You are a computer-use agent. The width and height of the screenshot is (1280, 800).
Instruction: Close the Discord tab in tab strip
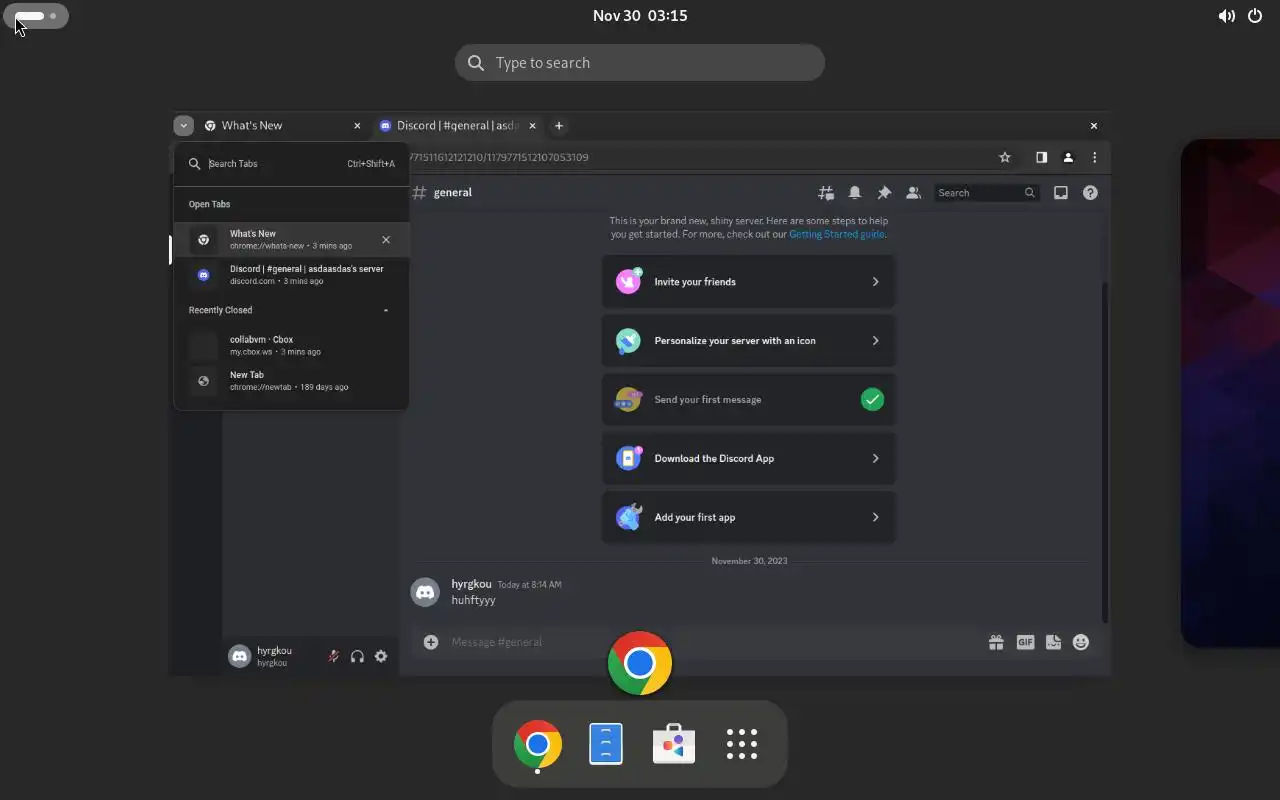coord(532,126)
